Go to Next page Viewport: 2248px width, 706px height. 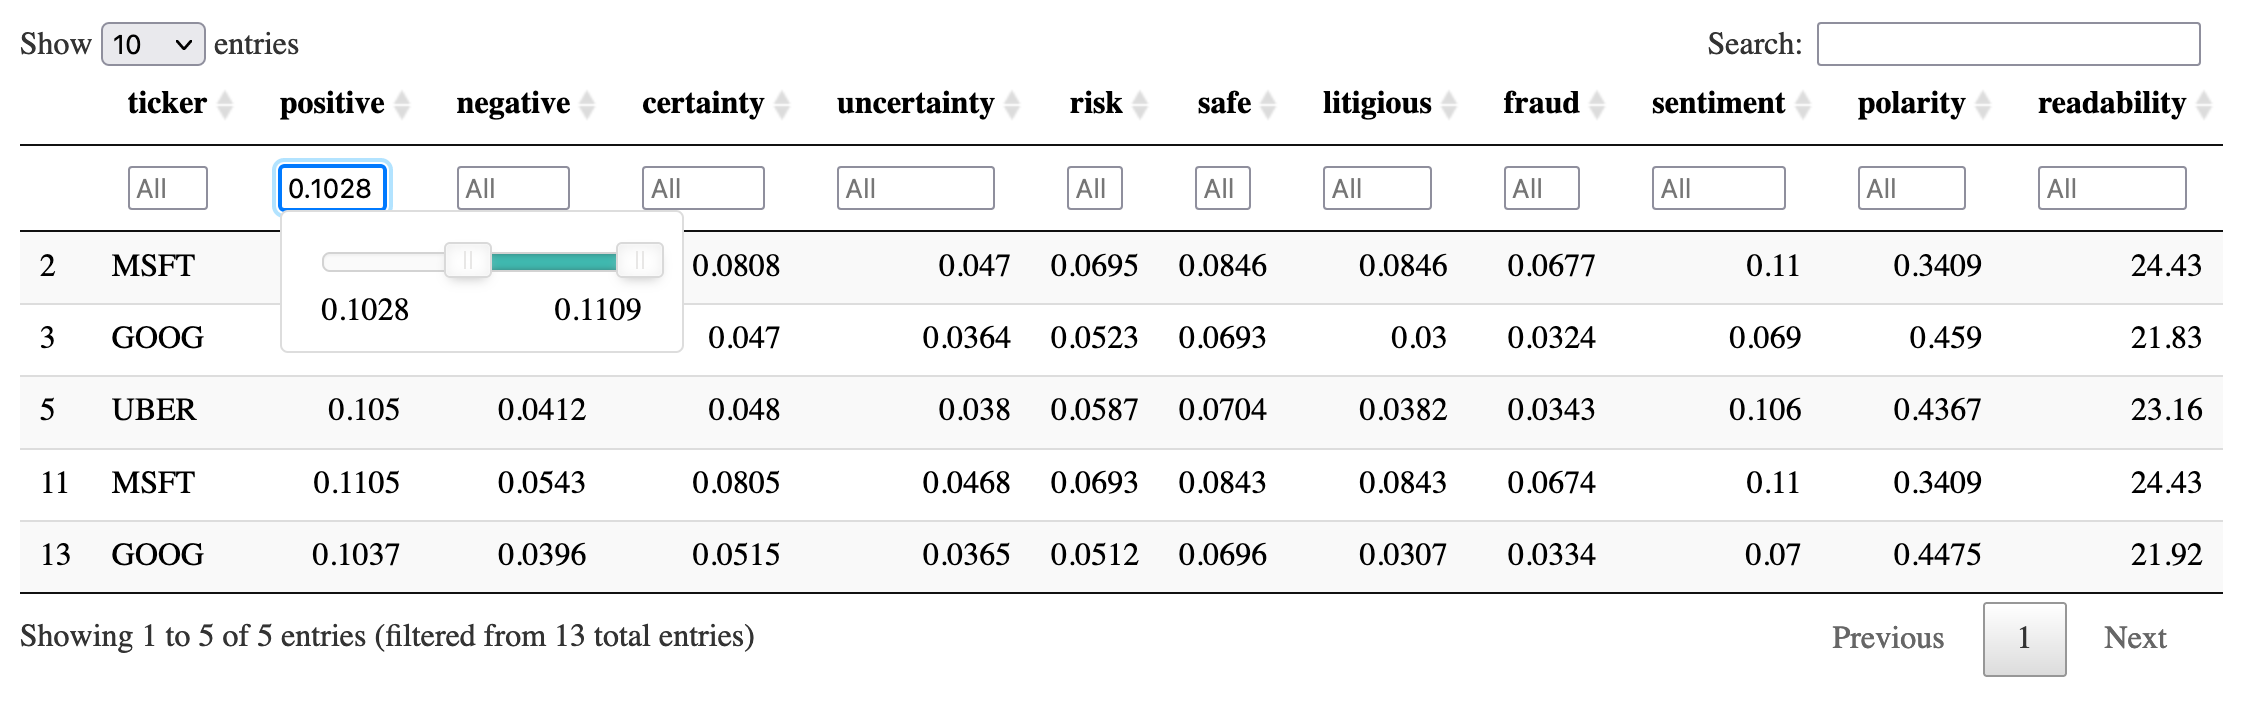click(x=2135, y=638)
